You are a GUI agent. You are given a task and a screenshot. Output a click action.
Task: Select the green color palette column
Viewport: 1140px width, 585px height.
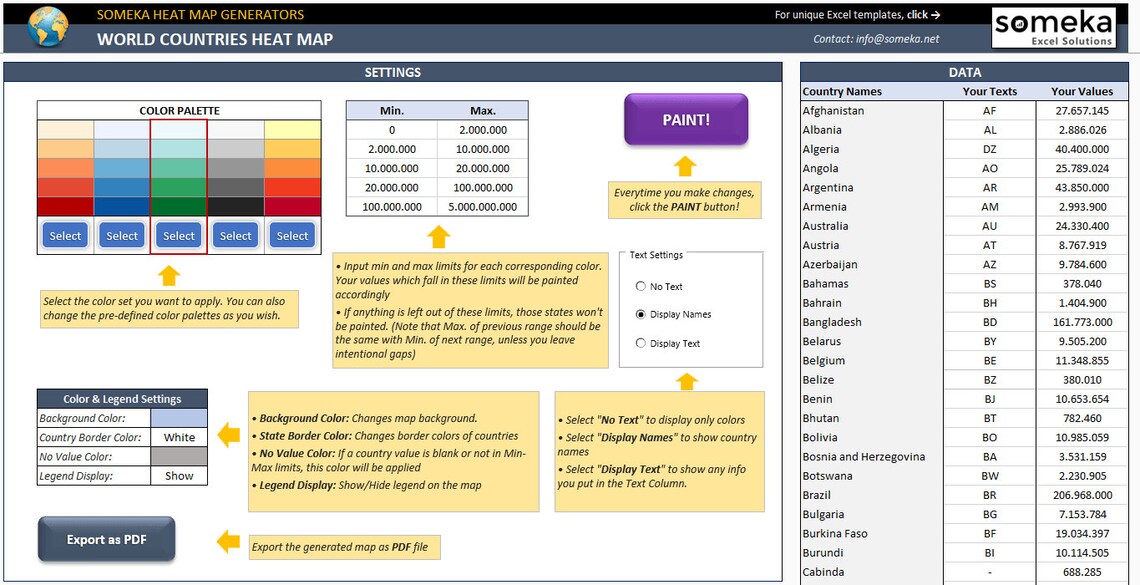point(178,236)
